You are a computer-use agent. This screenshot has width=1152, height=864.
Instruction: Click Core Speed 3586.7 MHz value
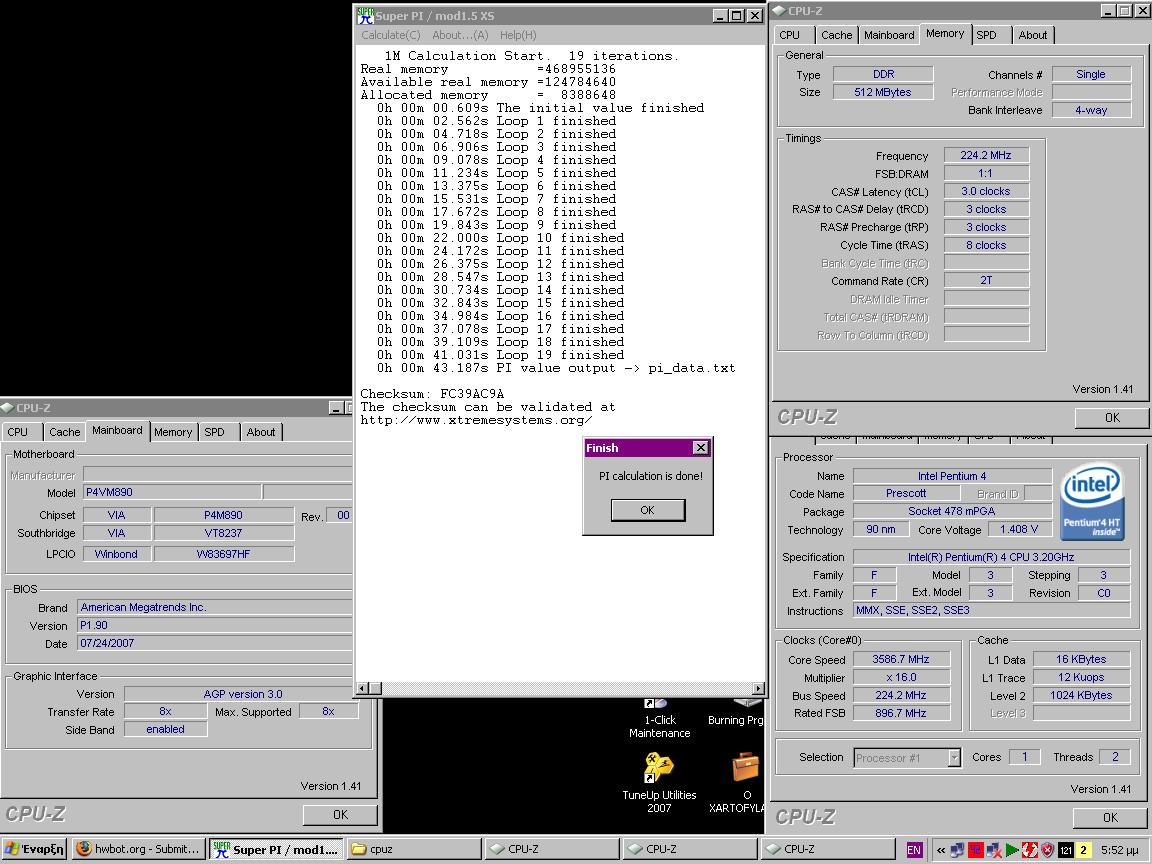(x=901, y=659)
